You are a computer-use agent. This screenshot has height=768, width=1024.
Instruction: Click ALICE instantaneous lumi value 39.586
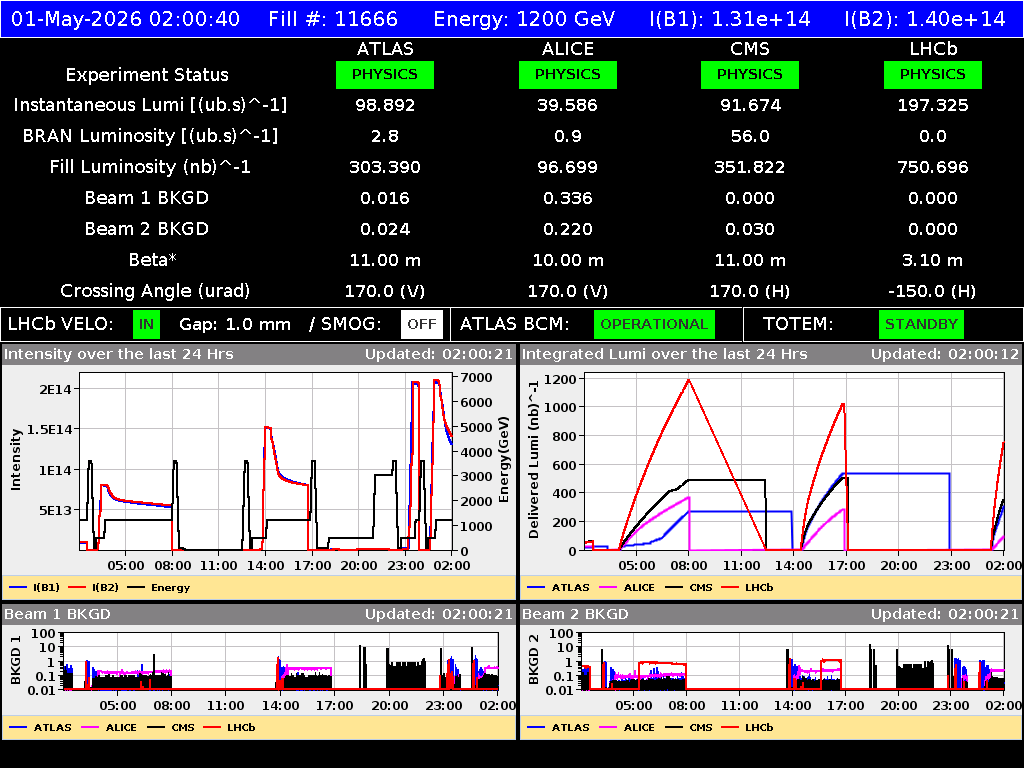tap(568, 105)
